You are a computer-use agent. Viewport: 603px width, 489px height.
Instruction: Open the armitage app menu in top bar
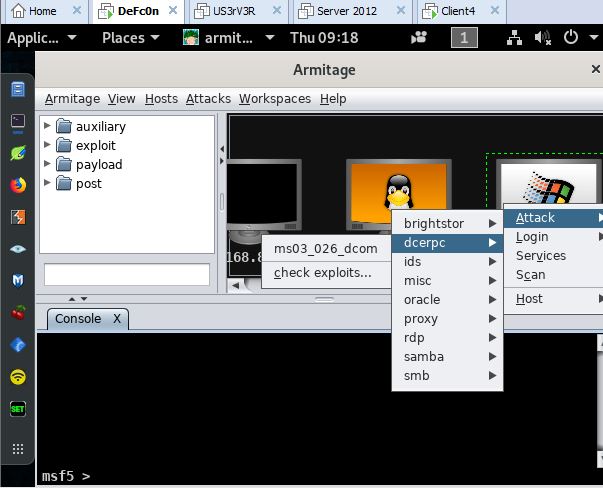tap(228, 38)
